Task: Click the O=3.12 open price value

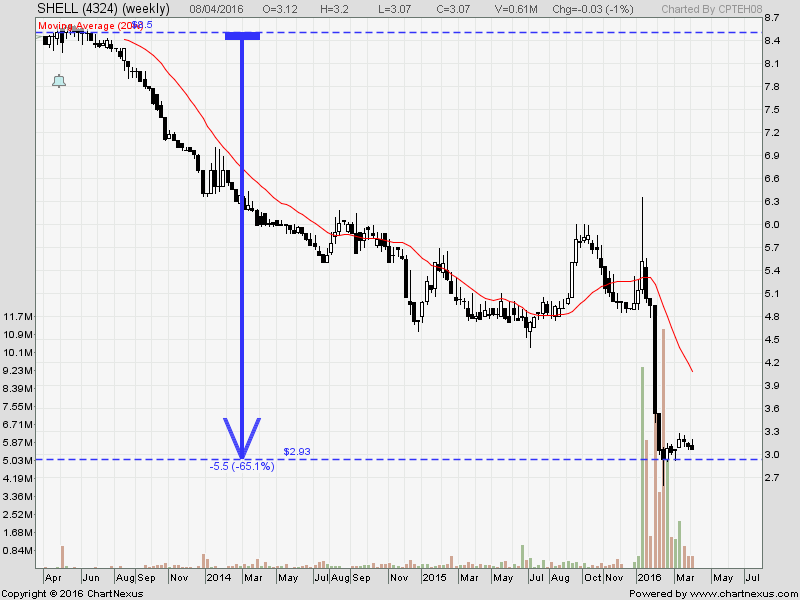Action: pyautogui.click(x=278, y=9)
